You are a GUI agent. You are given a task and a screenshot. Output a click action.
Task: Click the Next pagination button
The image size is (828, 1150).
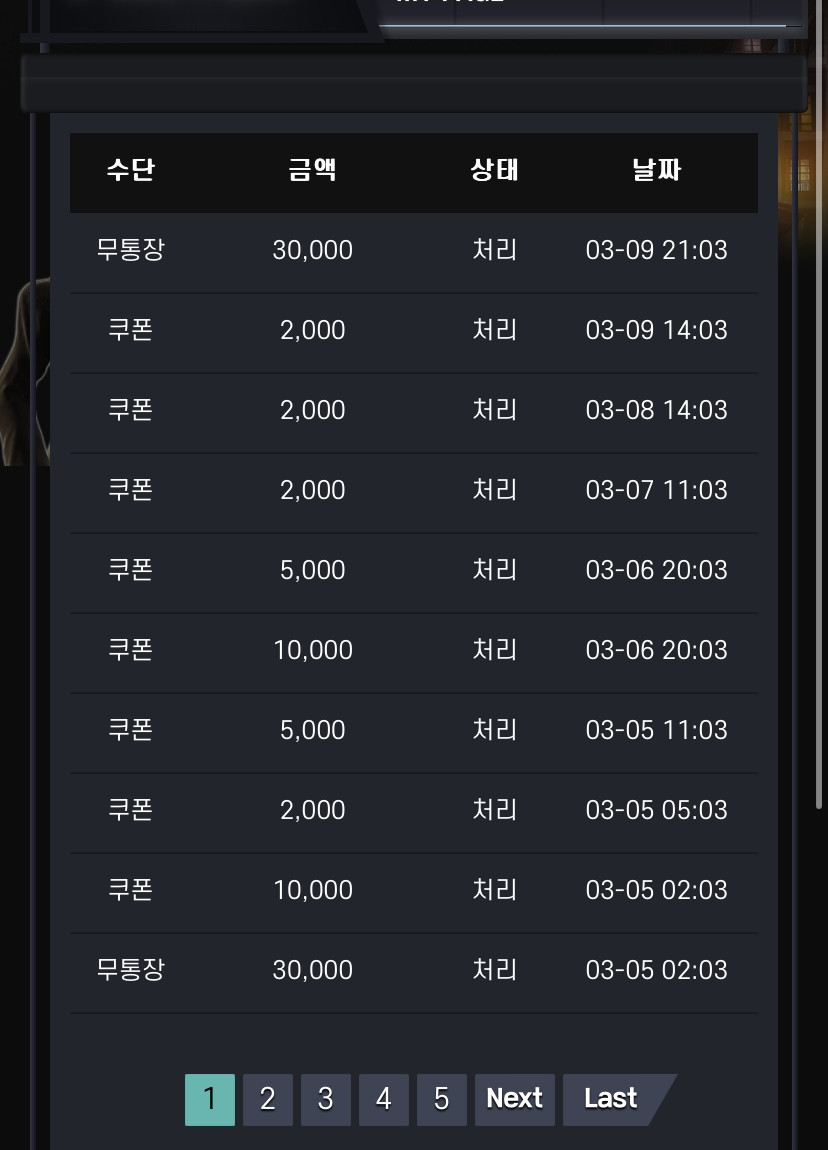click(x=515, y=1099)
